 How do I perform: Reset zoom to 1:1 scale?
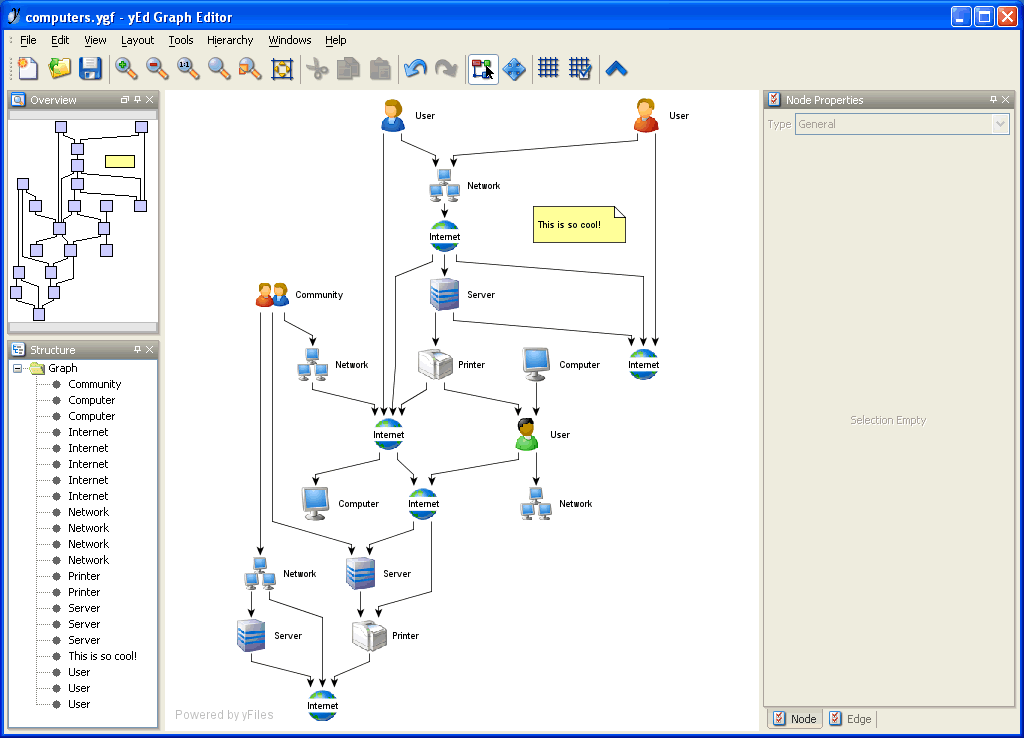[x=189, y=68]
